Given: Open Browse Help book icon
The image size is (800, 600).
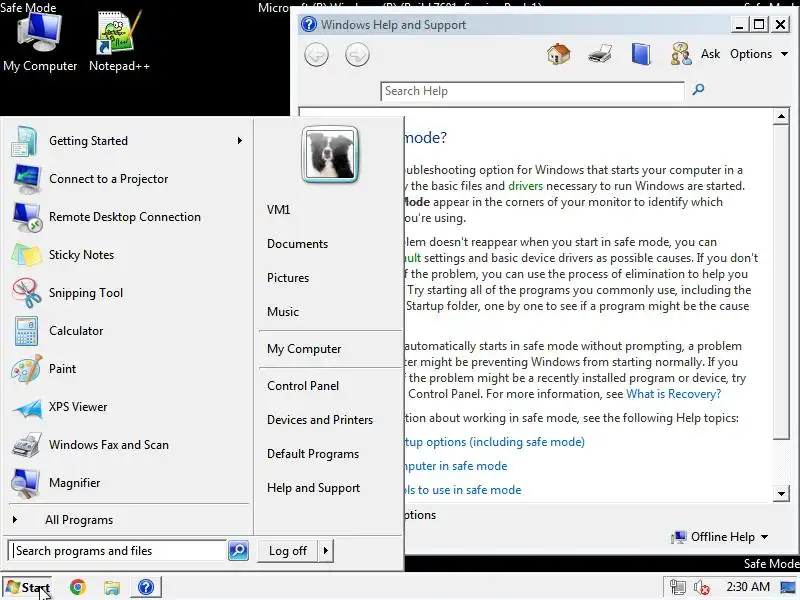Looking at the screenshot, I should [x=641, y=54].
